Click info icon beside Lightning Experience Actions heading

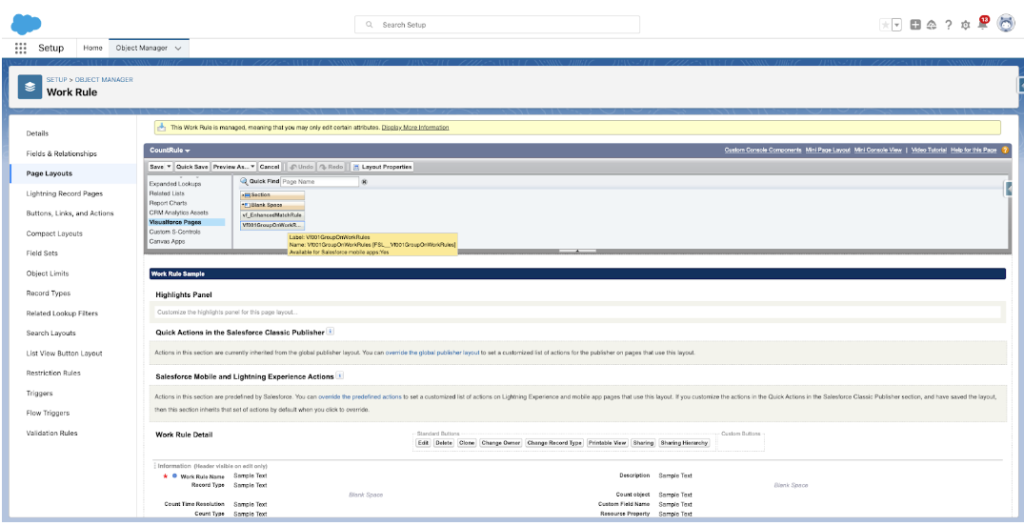(340, 376)
